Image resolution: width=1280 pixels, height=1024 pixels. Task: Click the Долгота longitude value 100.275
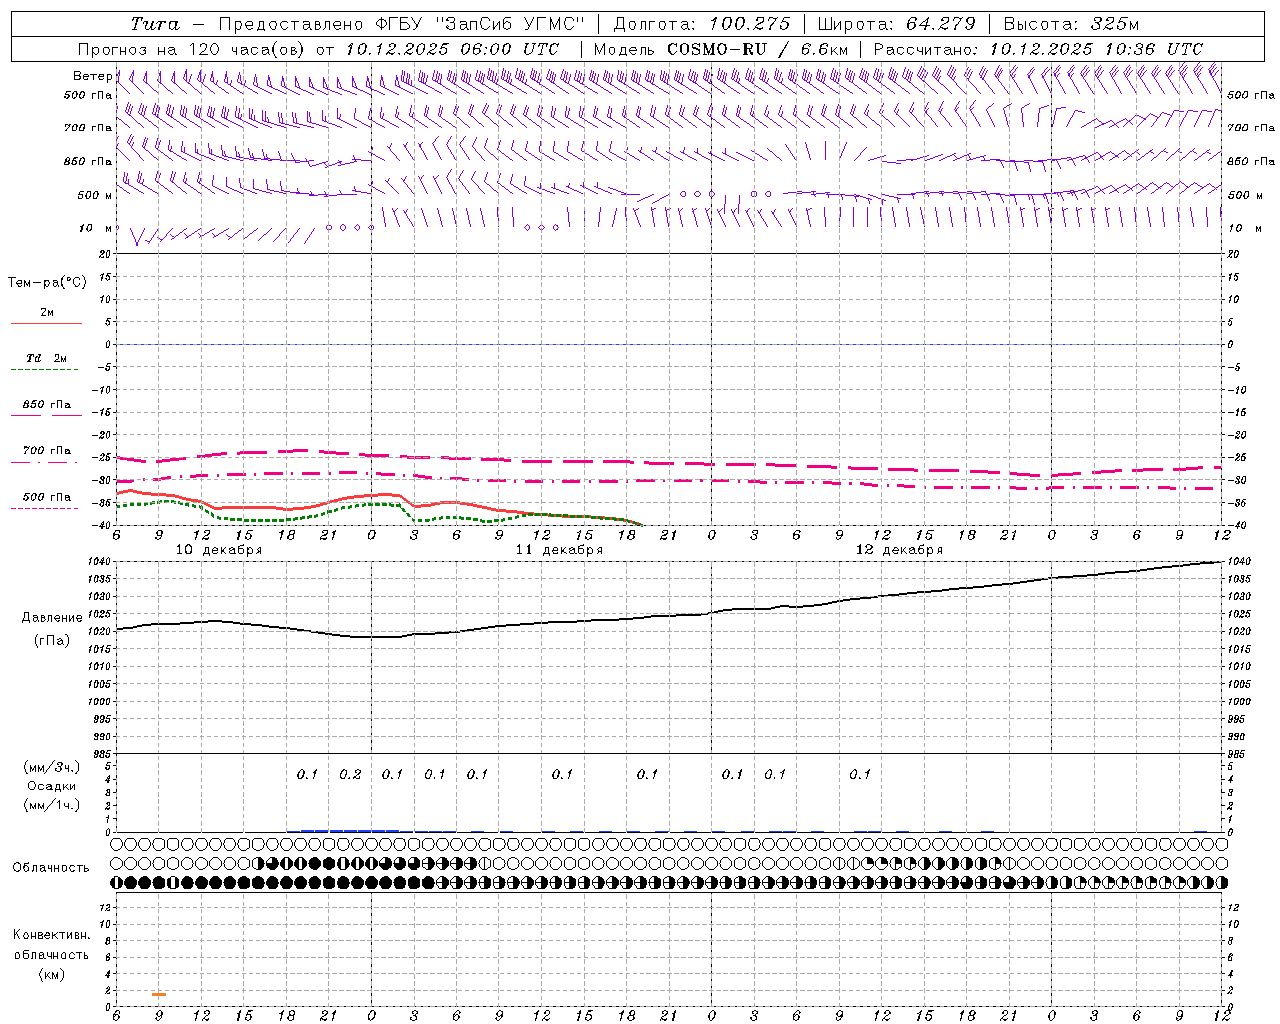point(749,24)
